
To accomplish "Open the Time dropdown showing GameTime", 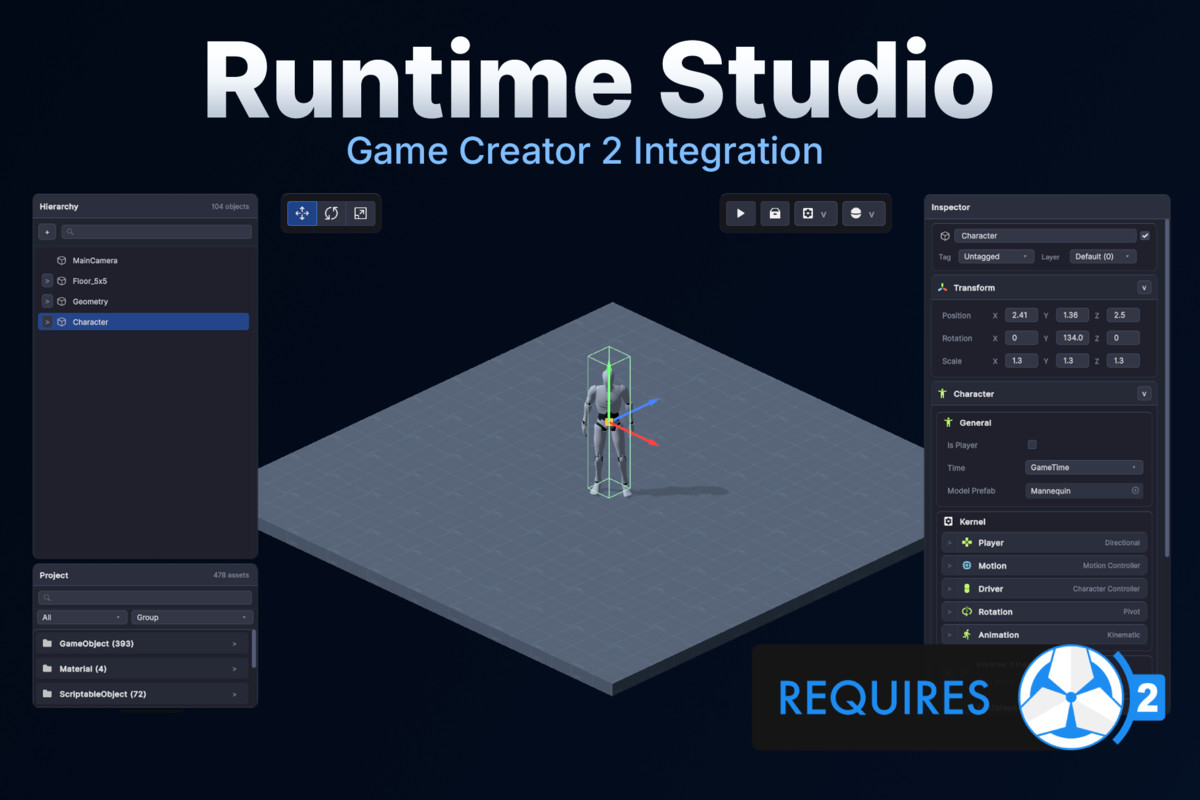I will 1084,468.
